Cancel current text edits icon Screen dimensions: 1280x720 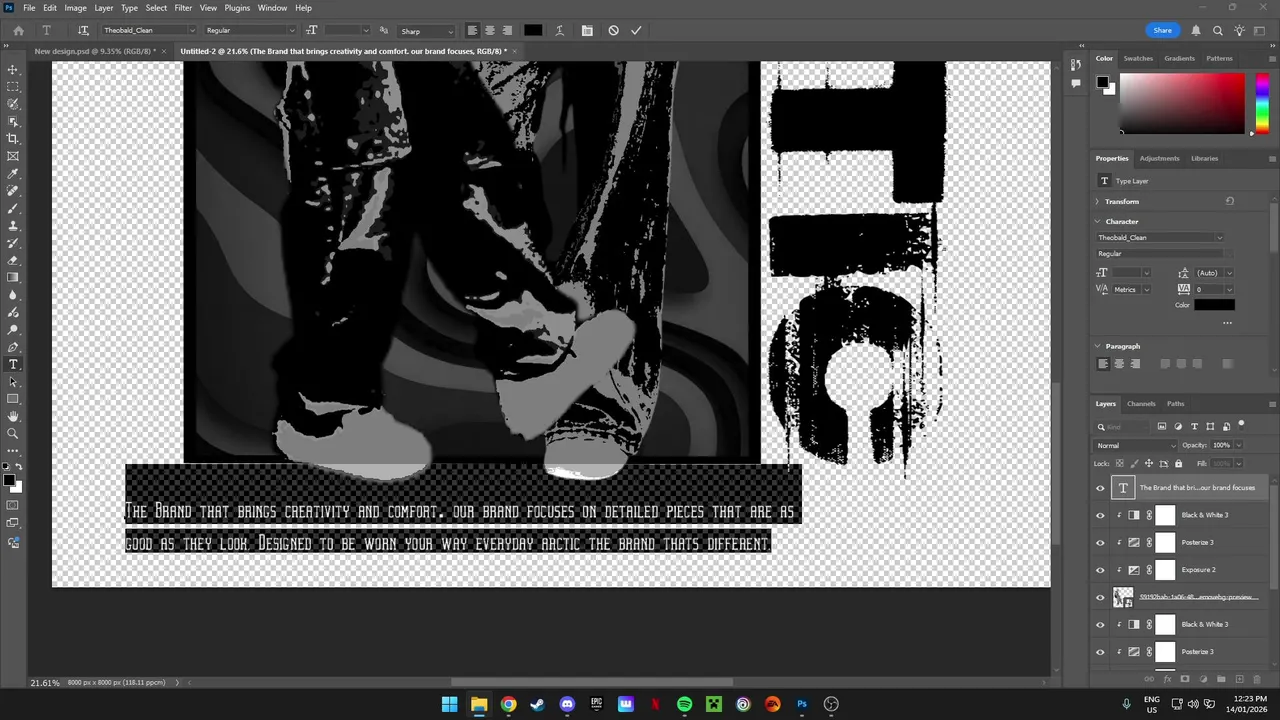pyautogui.click(x=613, y=30)
